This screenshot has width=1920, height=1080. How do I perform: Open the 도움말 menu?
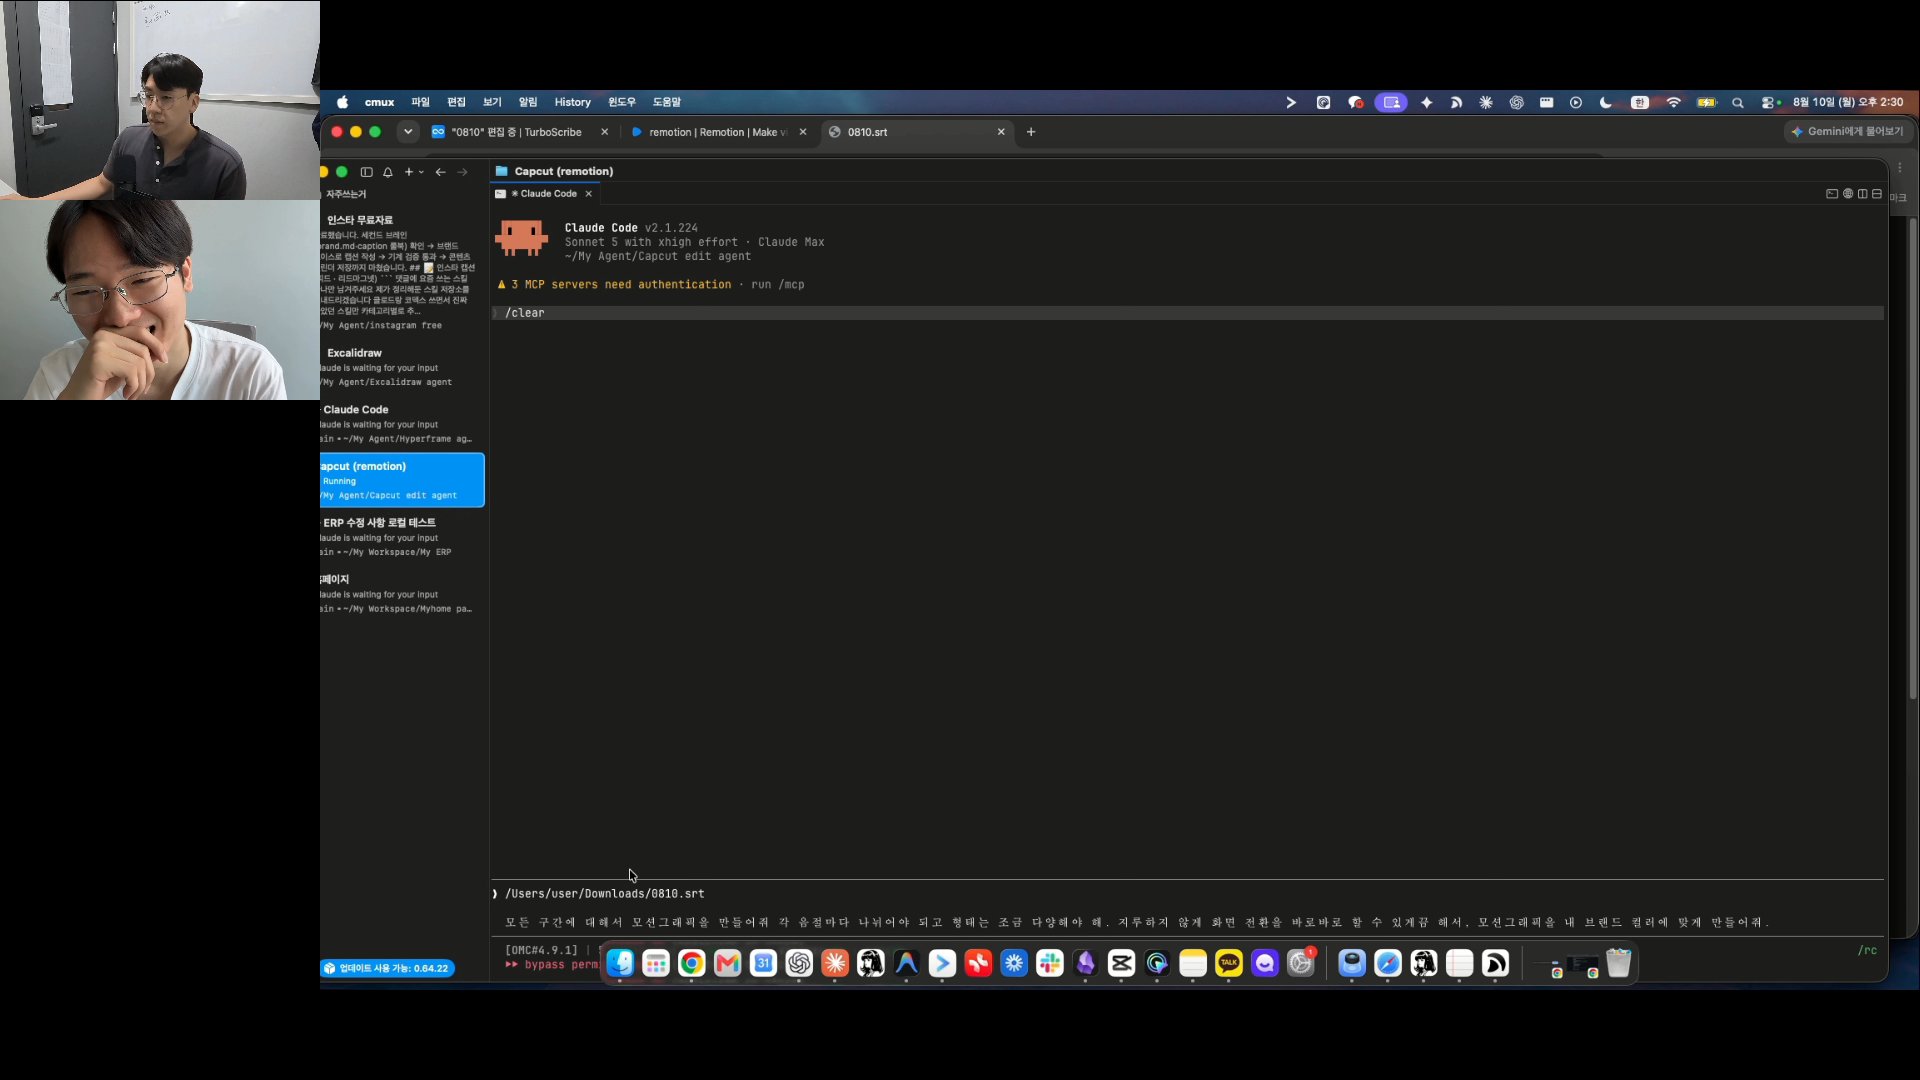click(x=667, y=102)
